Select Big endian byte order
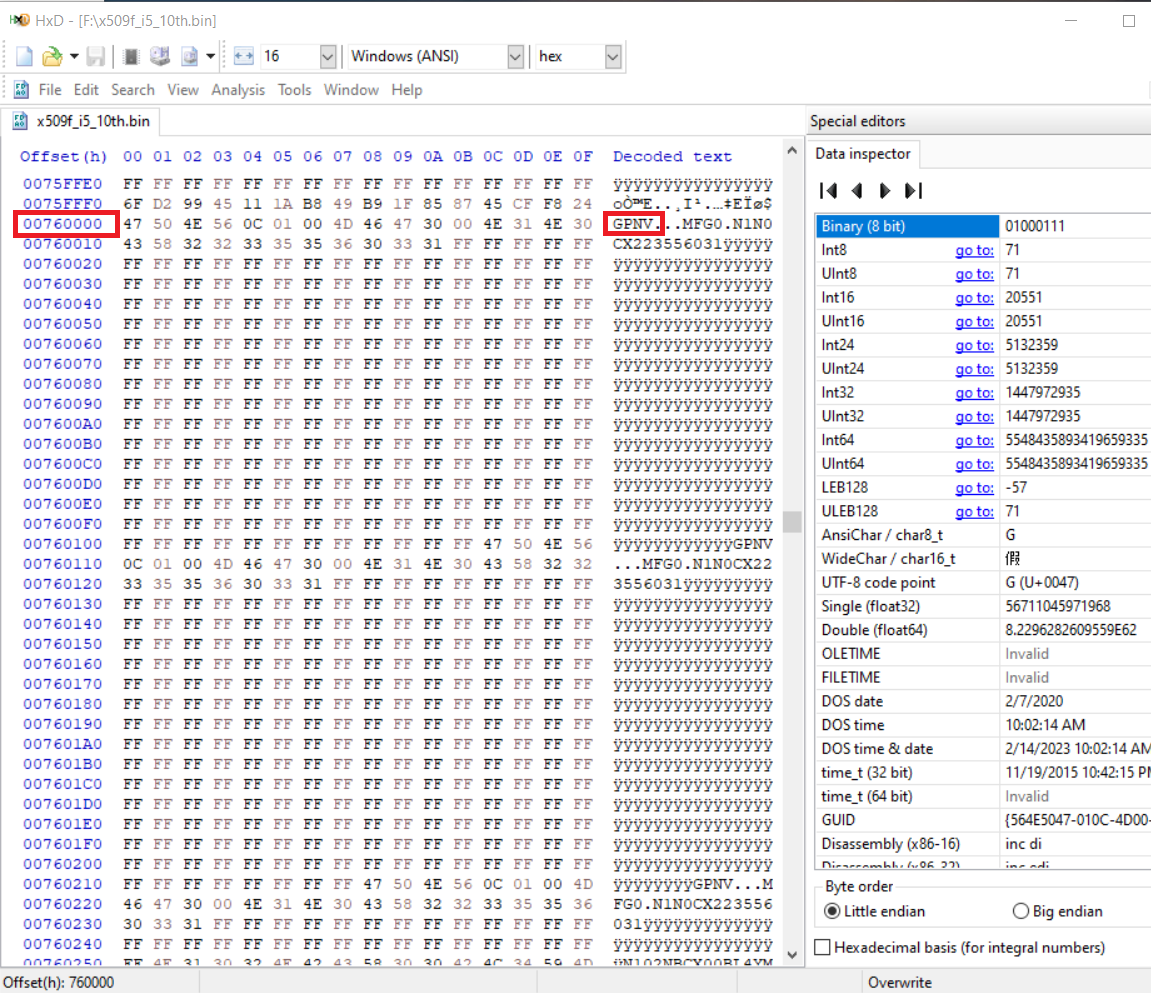The height and width of the screenshot is (993, 1151). coord(1021,911)
